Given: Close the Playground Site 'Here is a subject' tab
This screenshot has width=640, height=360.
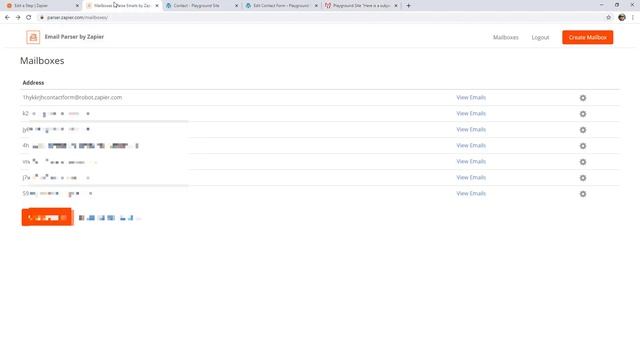Looking at the screenshot, I should (396, 6).
